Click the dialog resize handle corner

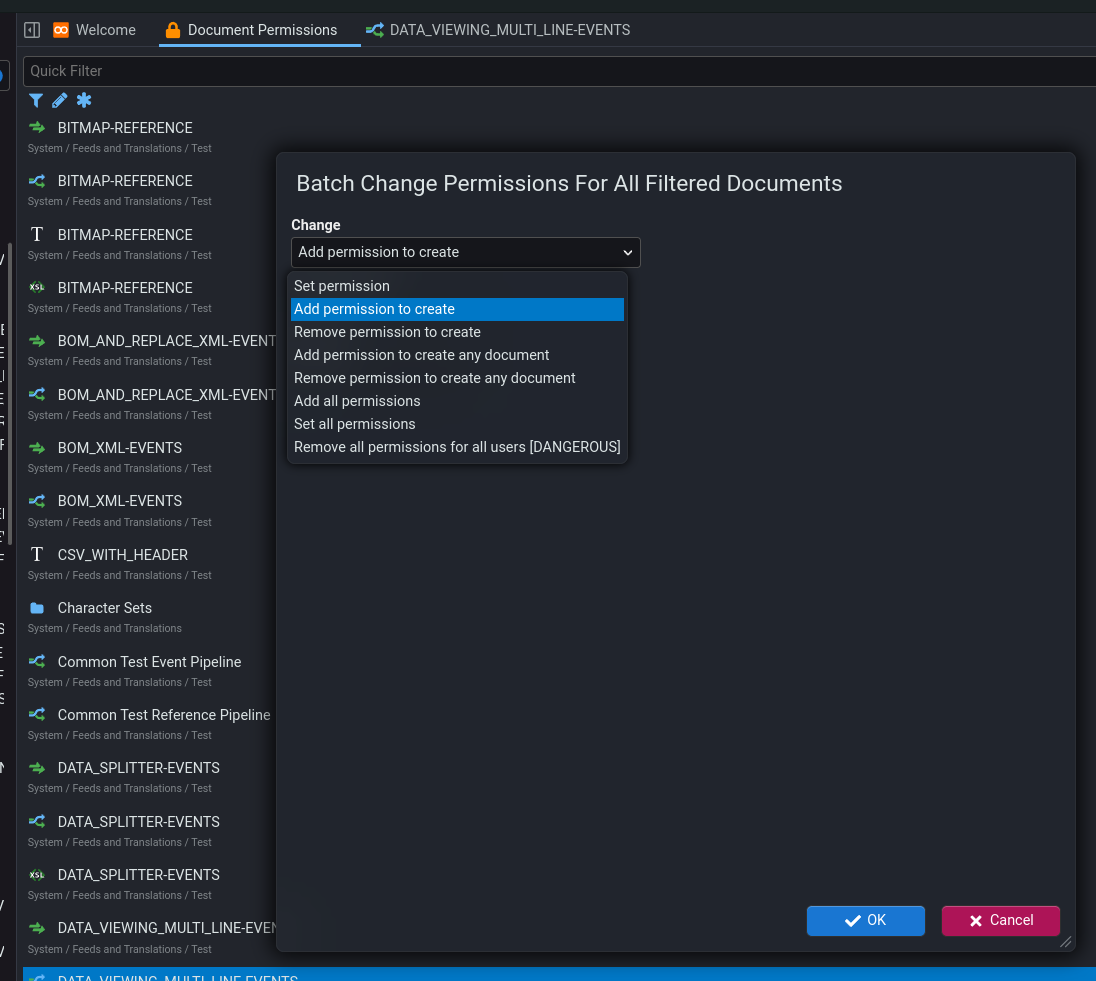coord(1065,941)
